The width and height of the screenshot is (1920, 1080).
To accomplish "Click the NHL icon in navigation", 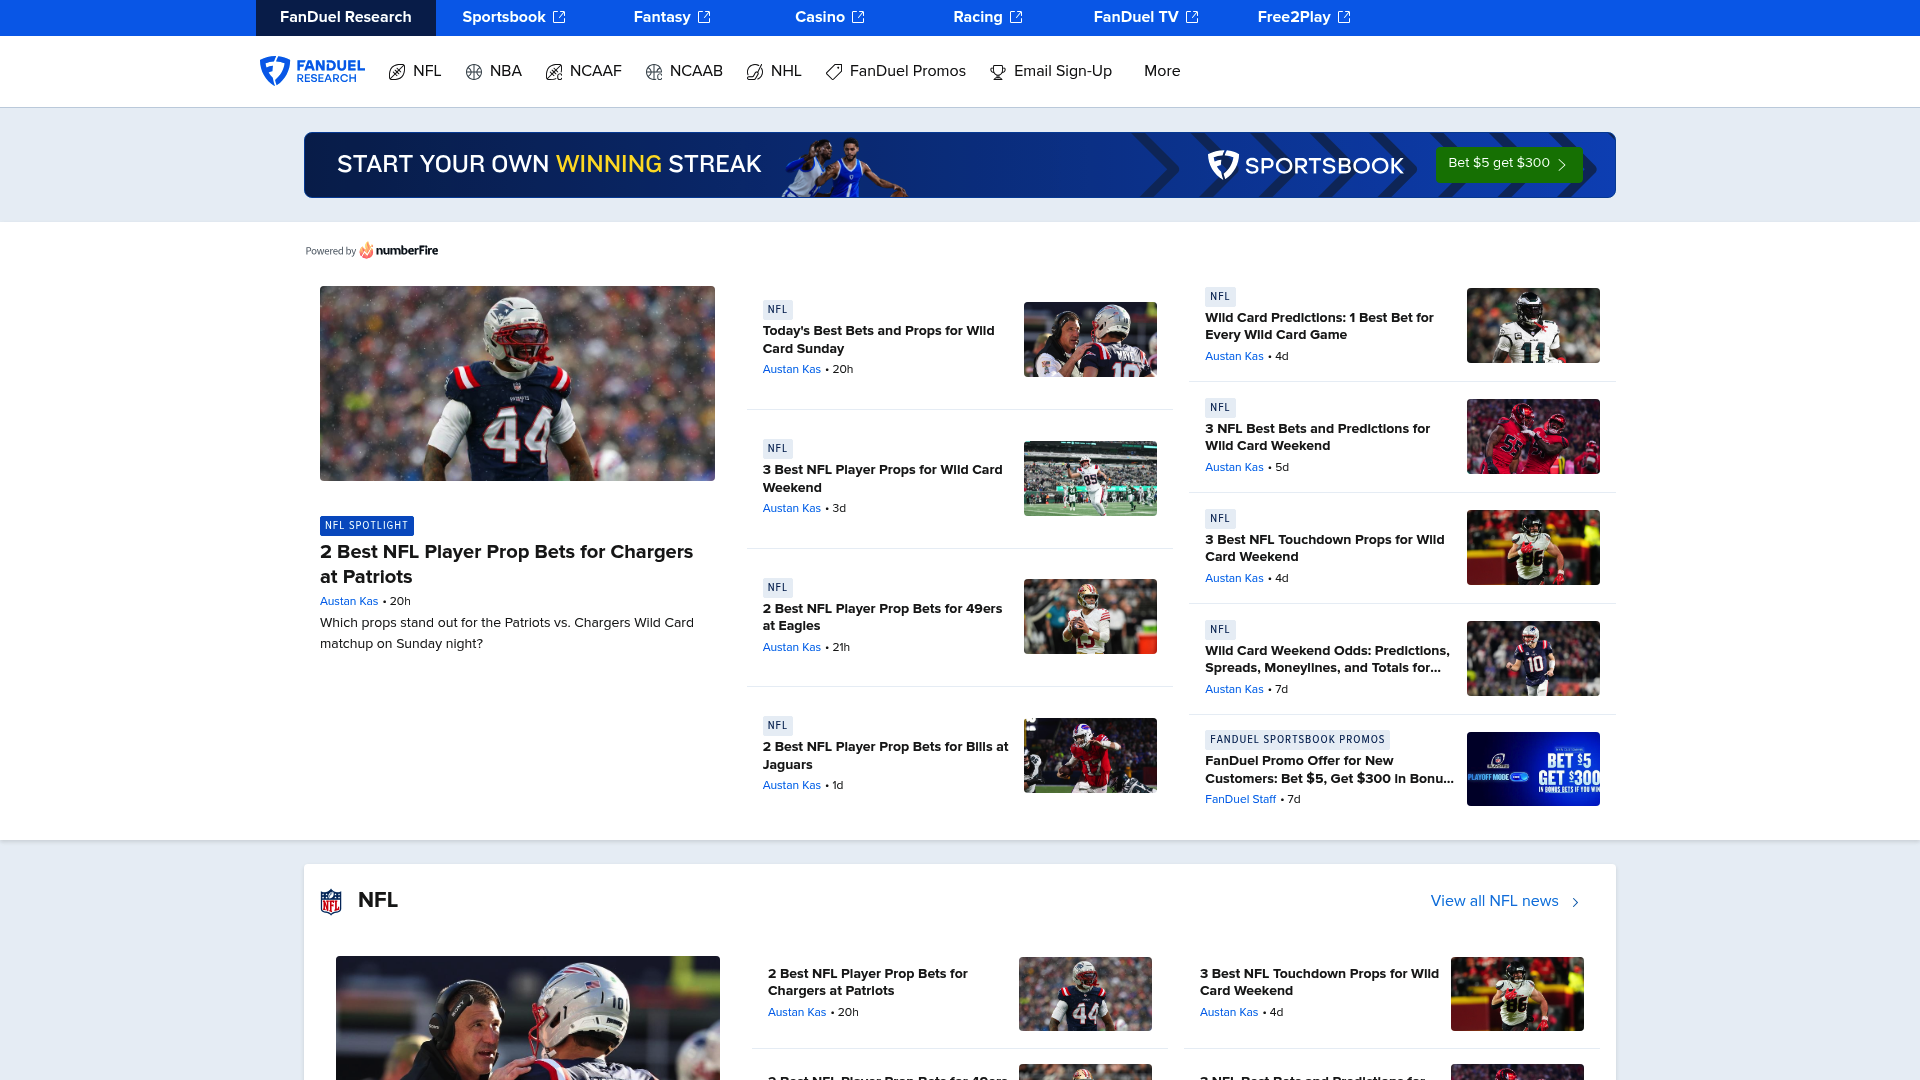I will [755, 72].
